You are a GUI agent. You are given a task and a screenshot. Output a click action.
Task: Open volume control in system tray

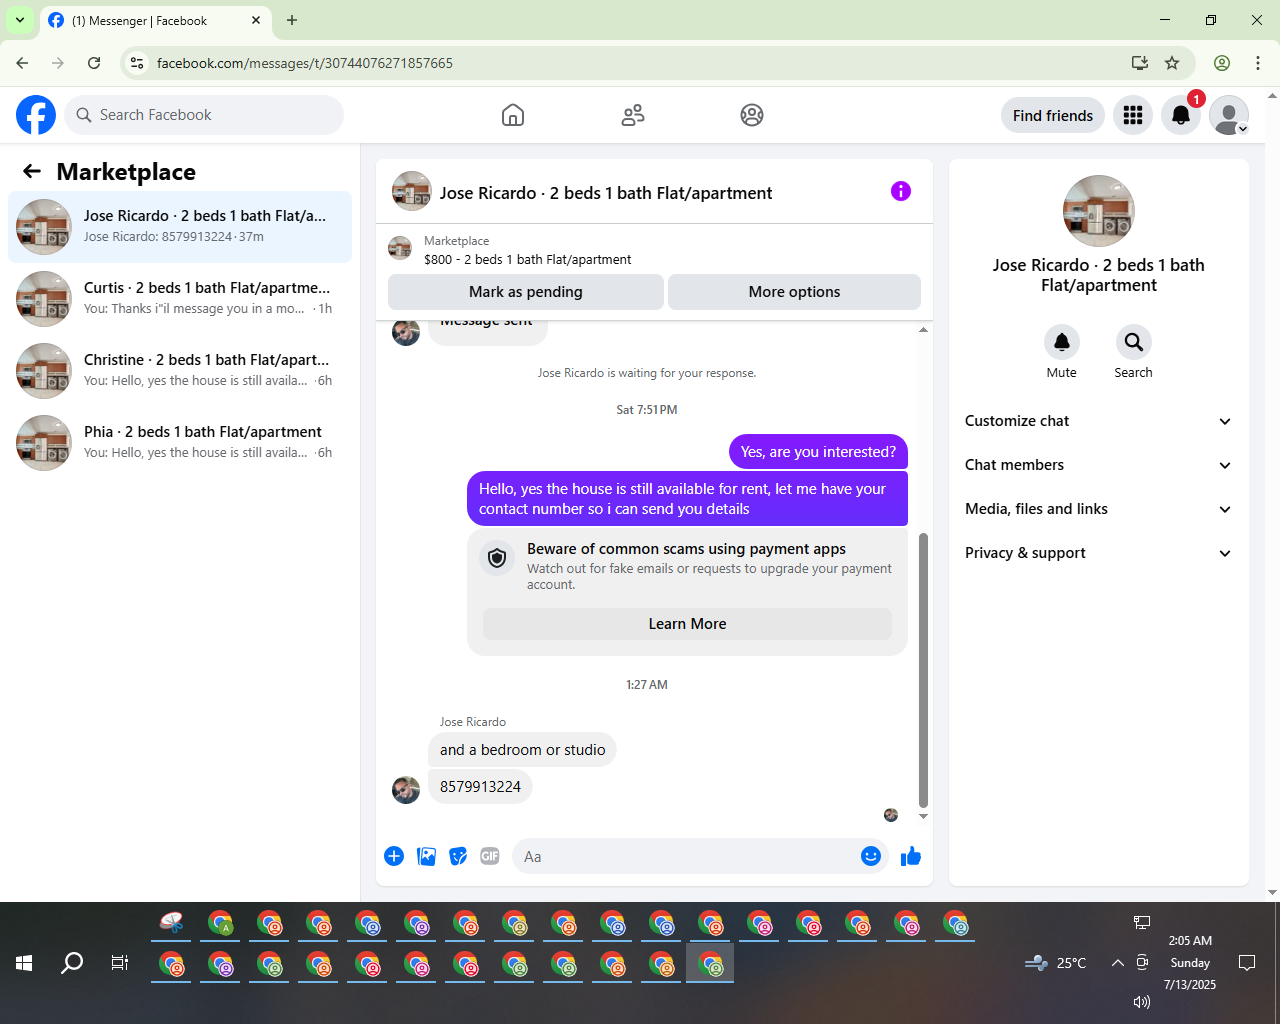(x=1141, y=1002)
